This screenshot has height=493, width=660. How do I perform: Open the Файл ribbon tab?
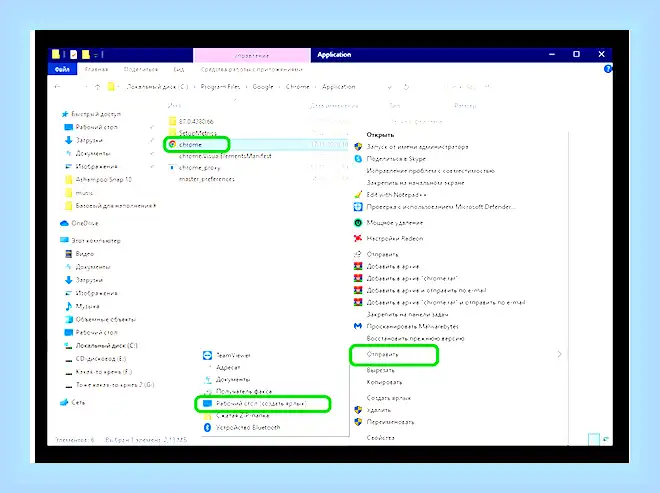(x=62, y=69)
